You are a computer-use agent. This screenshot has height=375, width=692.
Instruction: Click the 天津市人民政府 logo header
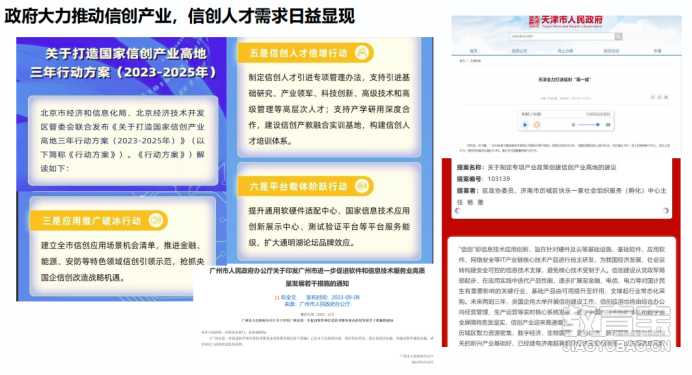coord(566,21)
